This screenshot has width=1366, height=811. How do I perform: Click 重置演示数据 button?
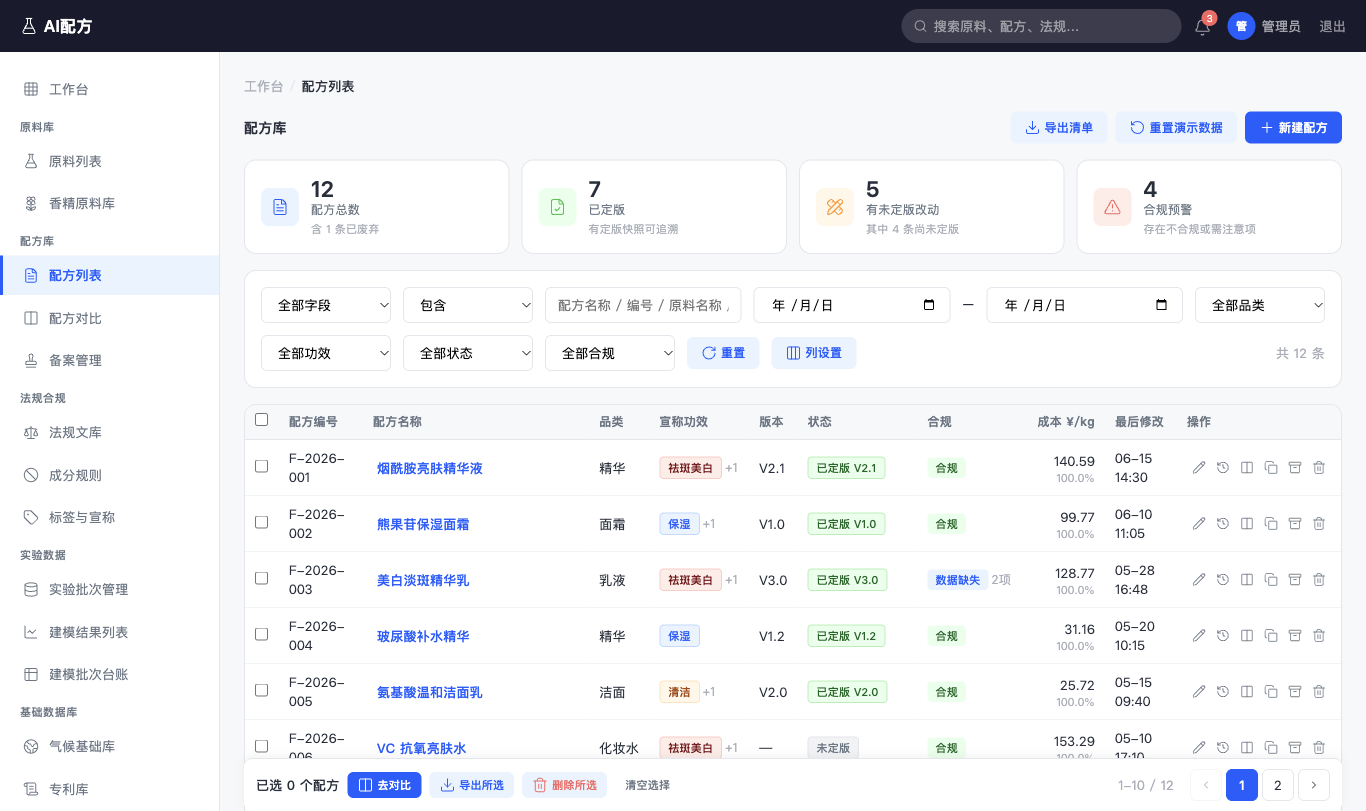(x=1176, y=128)
